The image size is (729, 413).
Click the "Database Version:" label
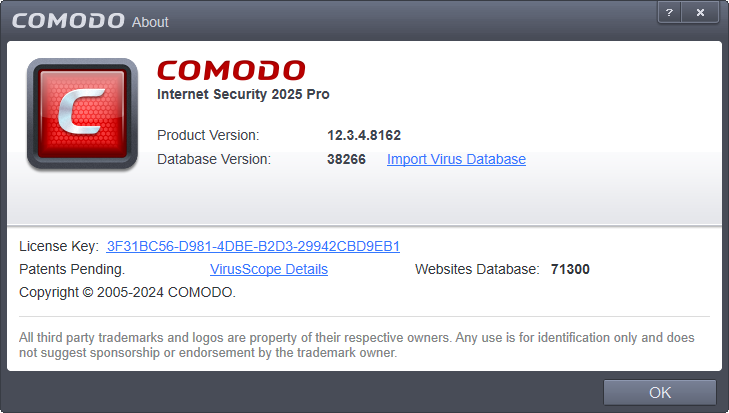(214, 159)
